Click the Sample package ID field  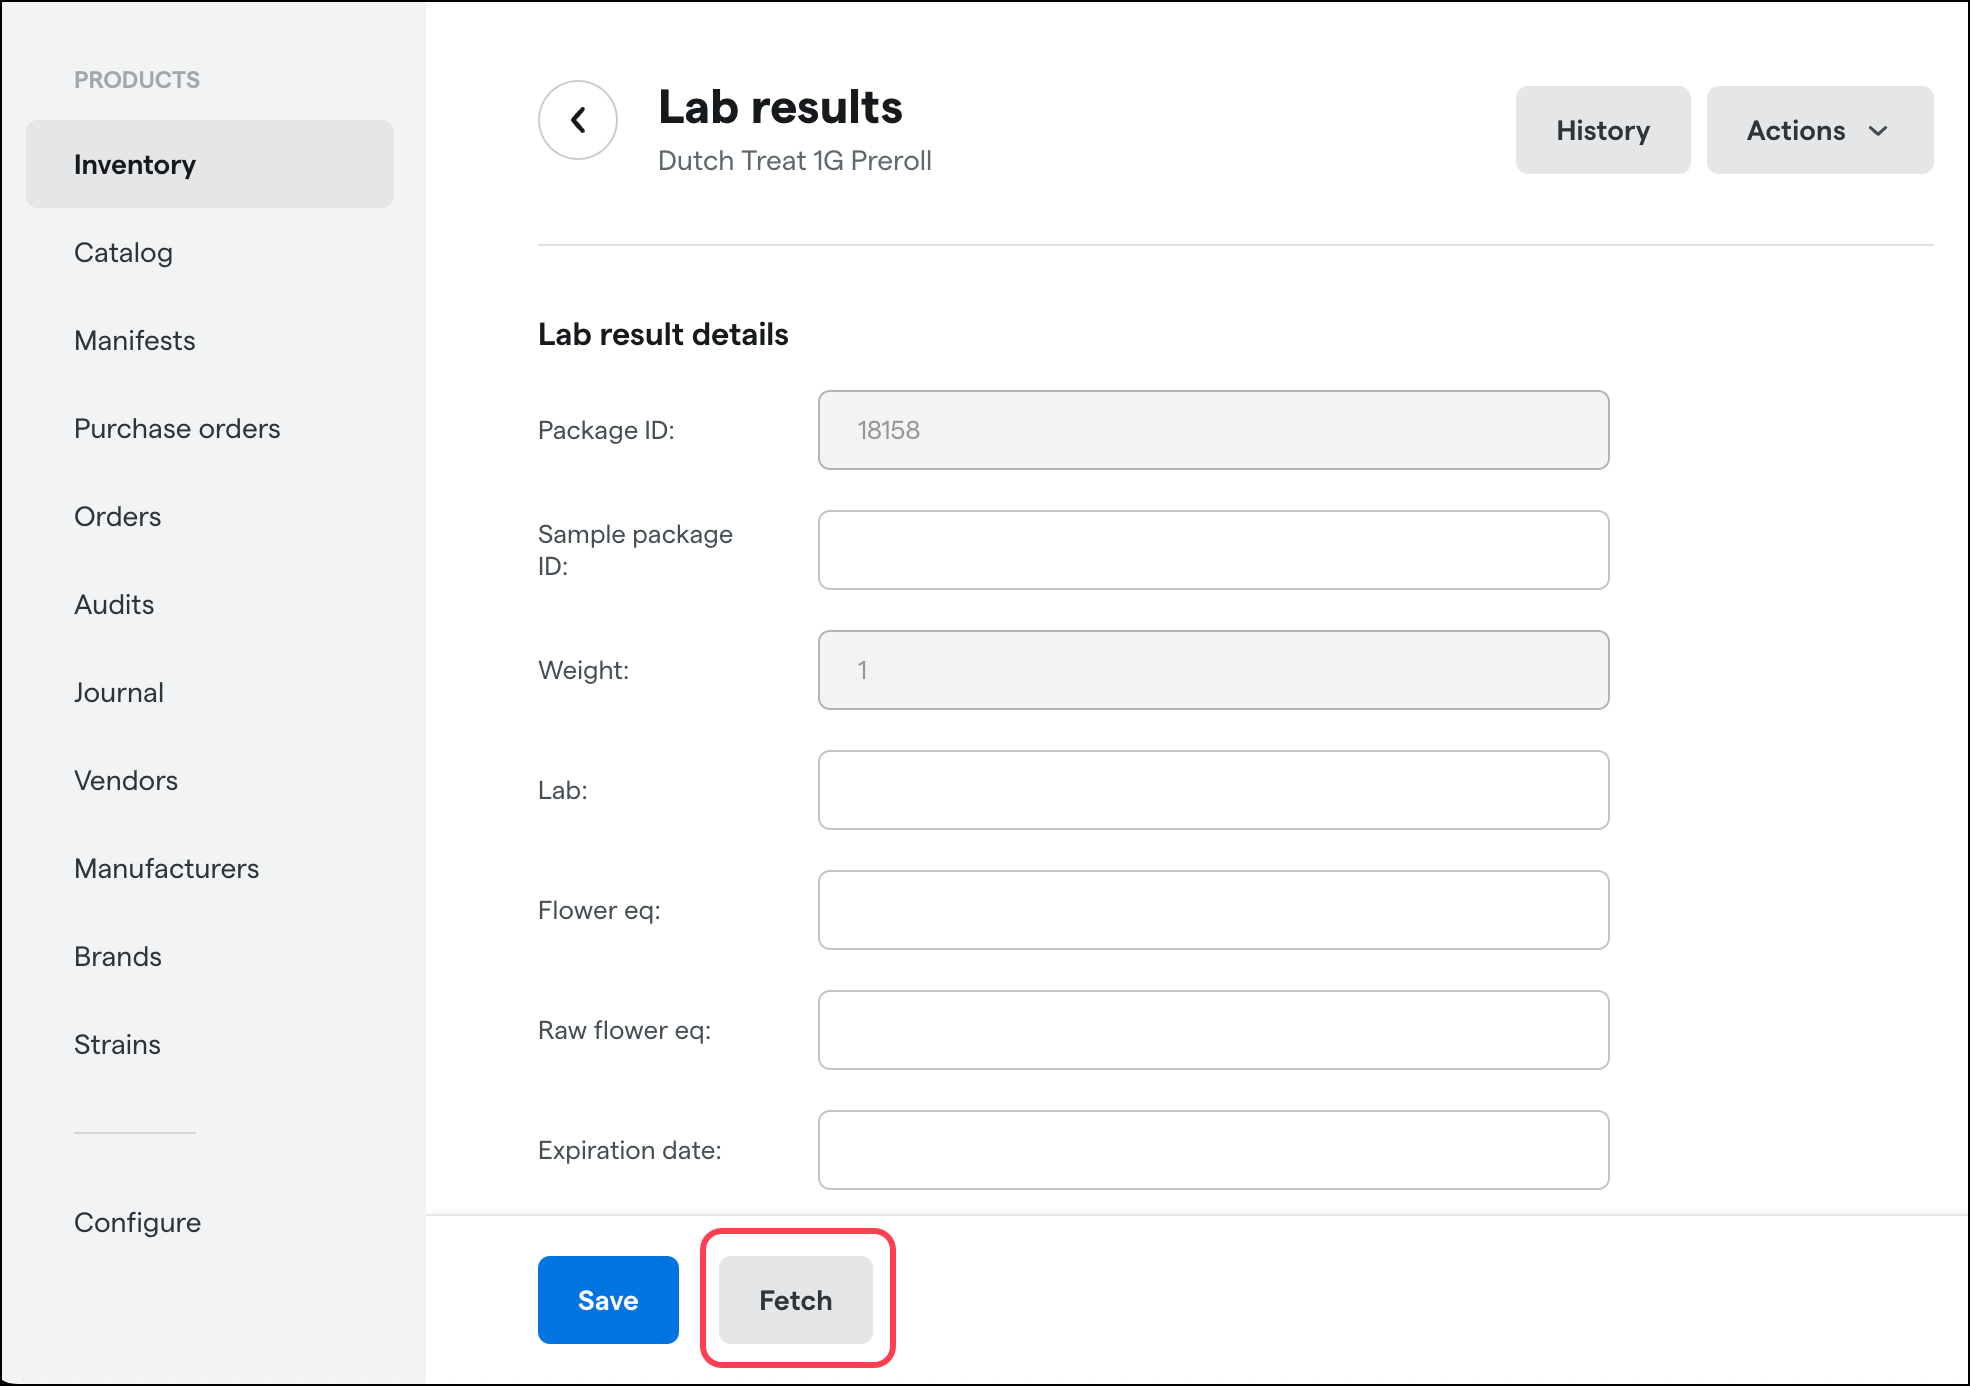click(x=1213, y=549)
